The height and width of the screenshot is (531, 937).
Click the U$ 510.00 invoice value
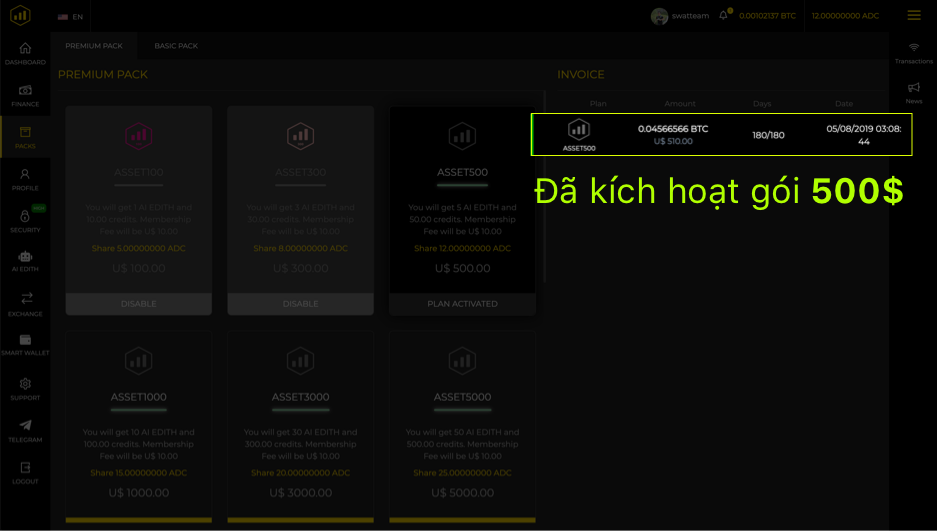pos(673,141)
